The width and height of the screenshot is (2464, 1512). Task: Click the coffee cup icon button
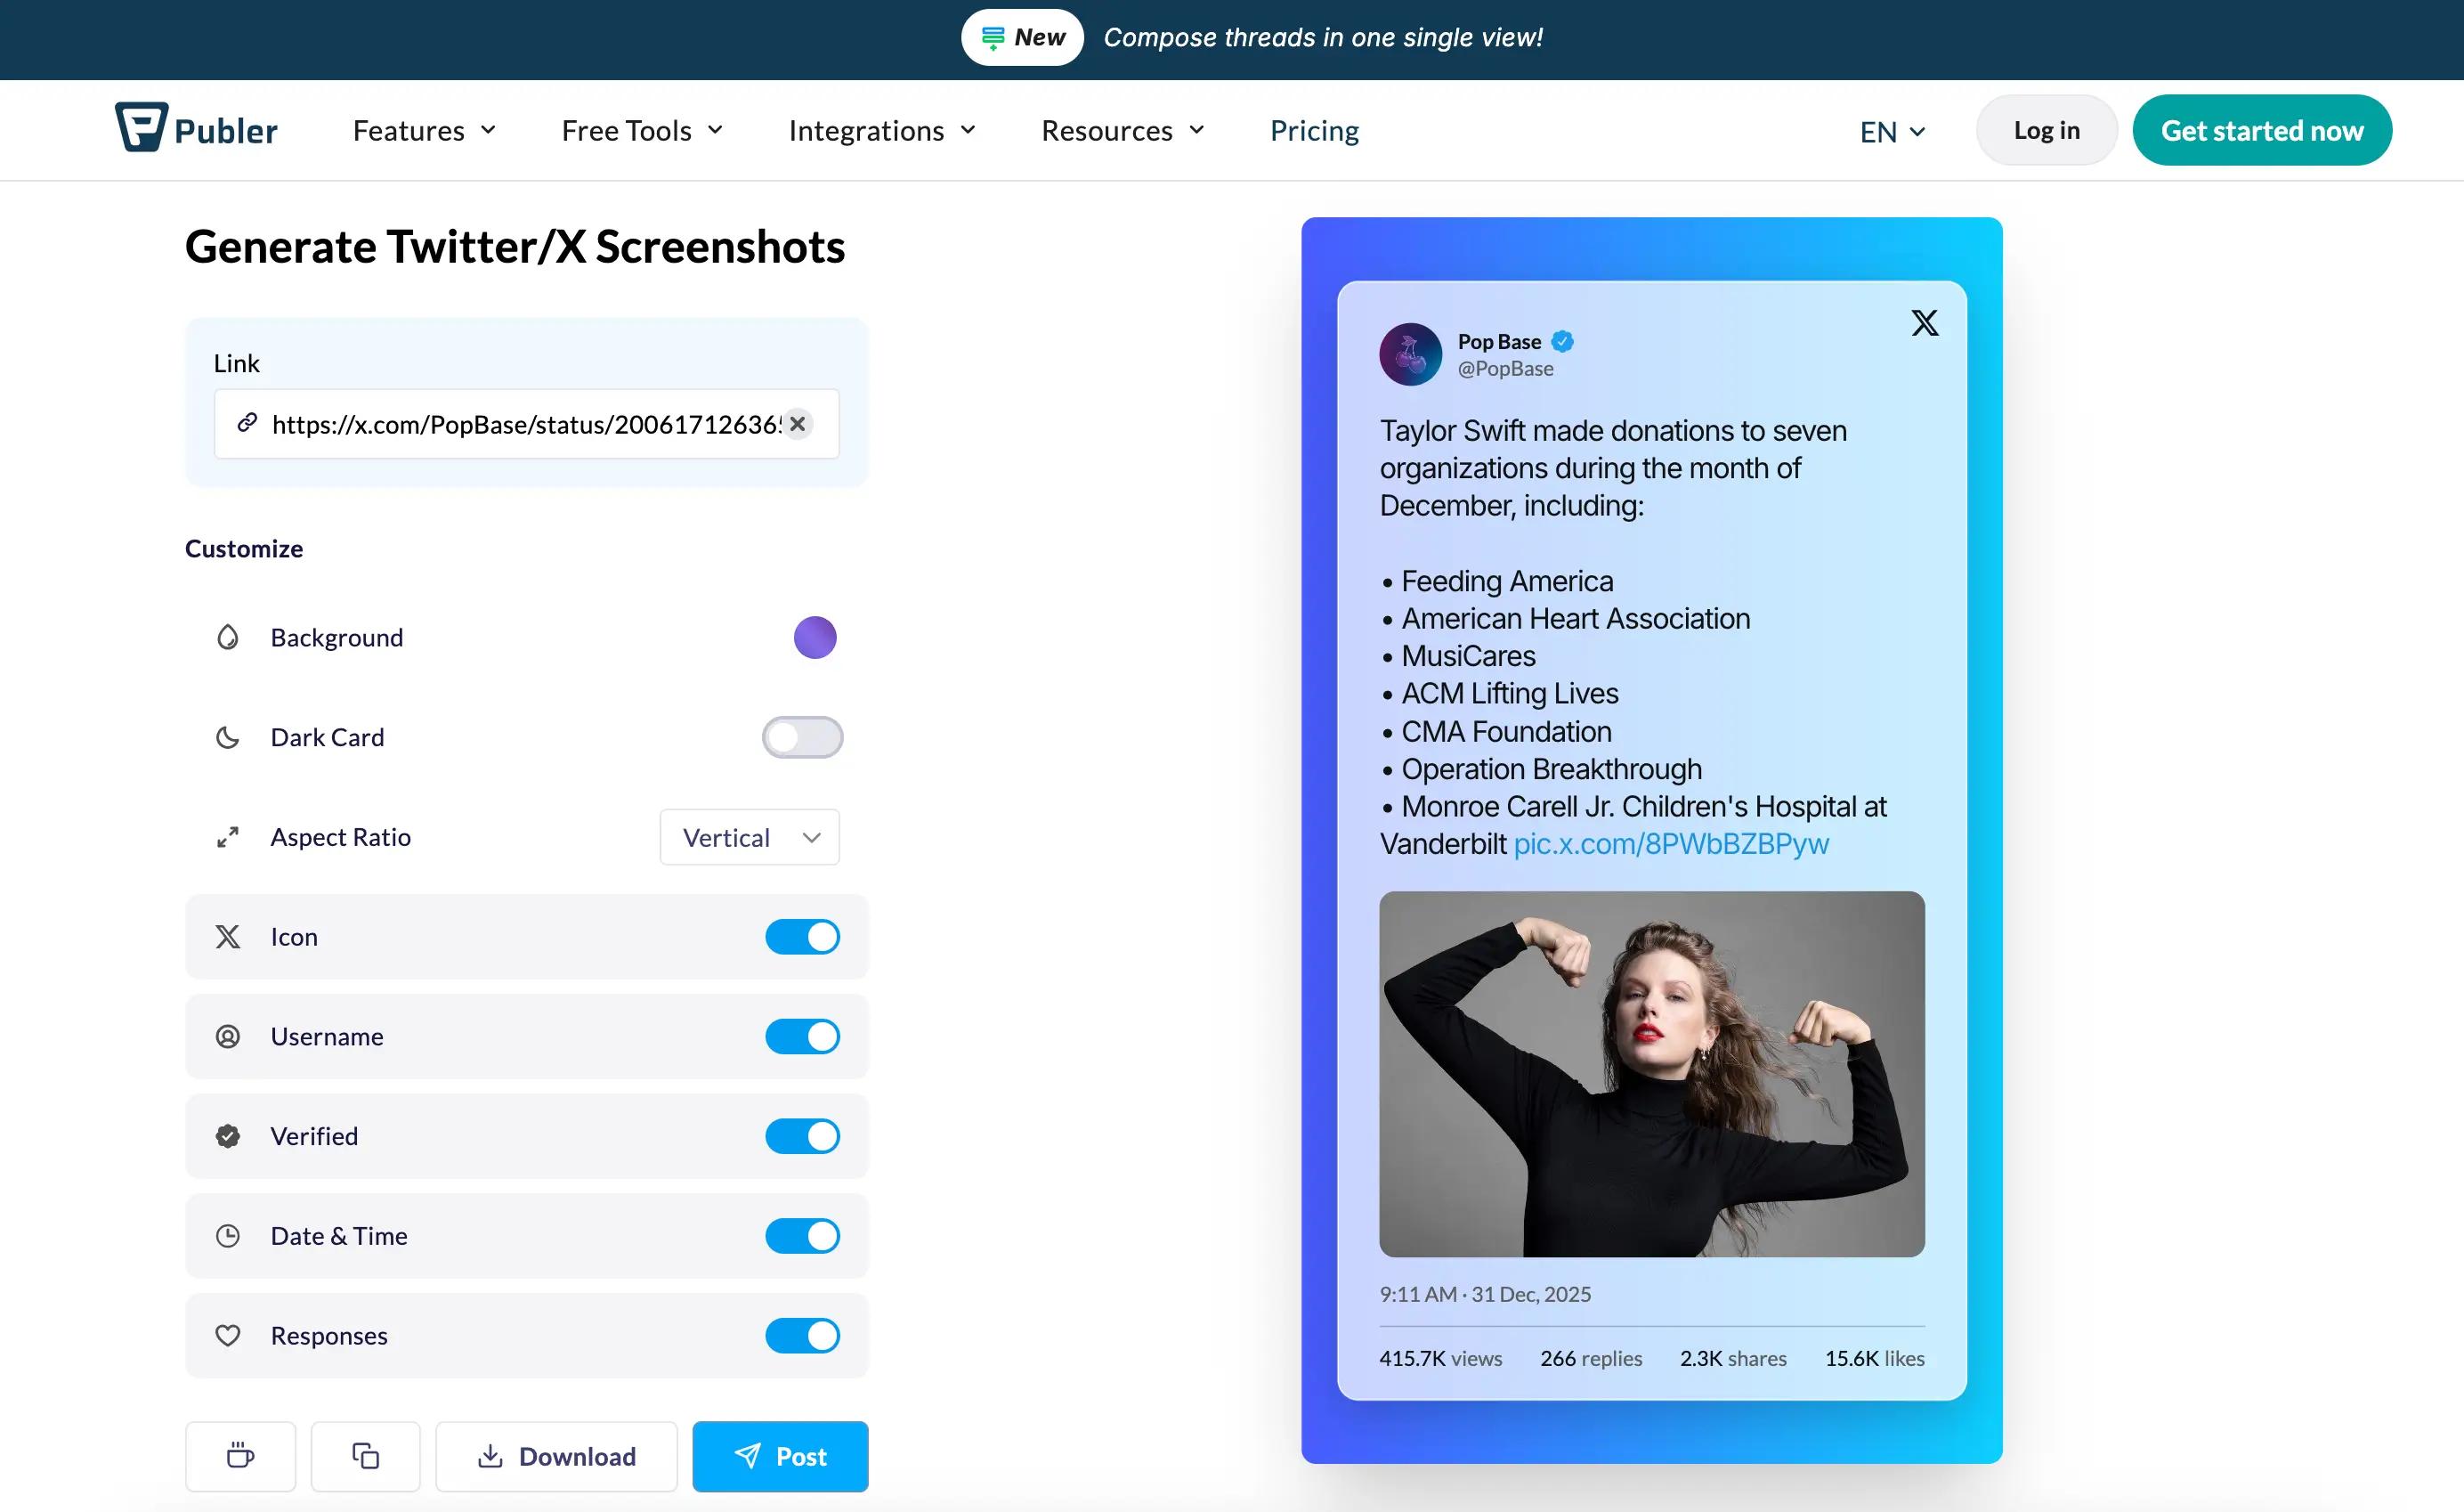pos(240,1455)
